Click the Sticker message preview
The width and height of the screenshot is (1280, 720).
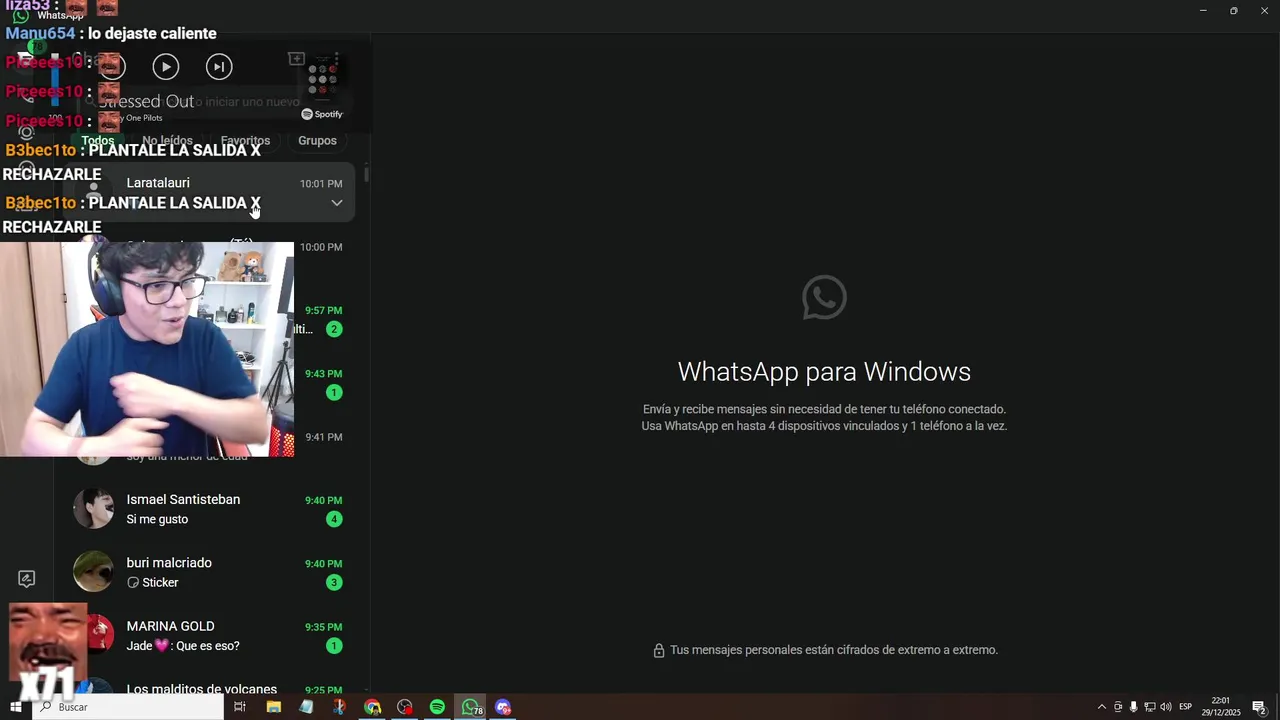(153, 583)
